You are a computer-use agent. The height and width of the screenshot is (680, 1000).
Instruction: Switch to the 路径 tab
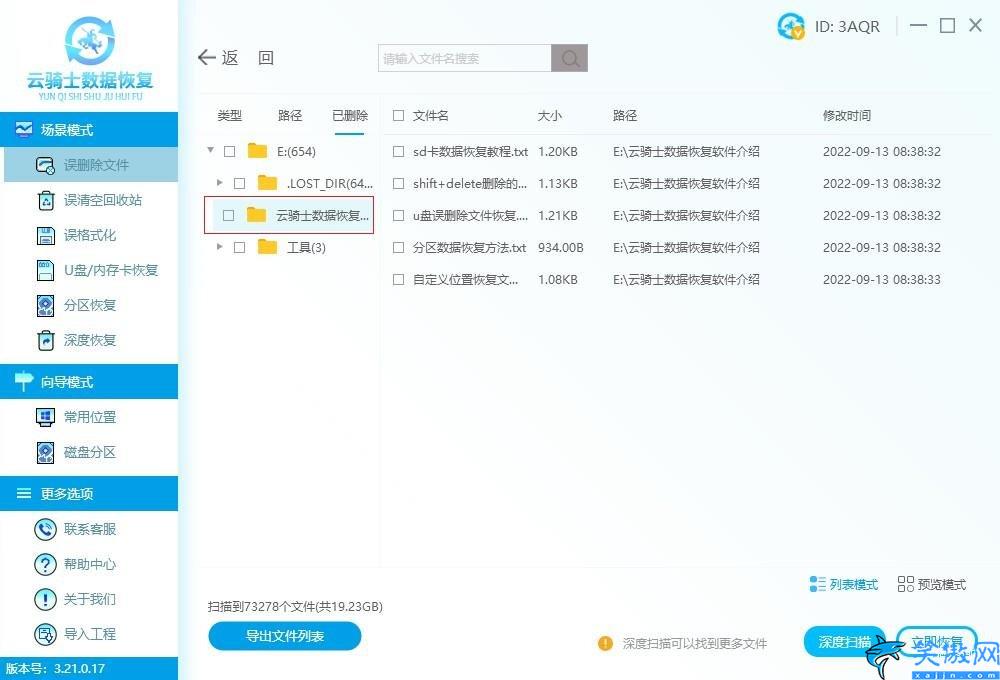coord(290,115)
